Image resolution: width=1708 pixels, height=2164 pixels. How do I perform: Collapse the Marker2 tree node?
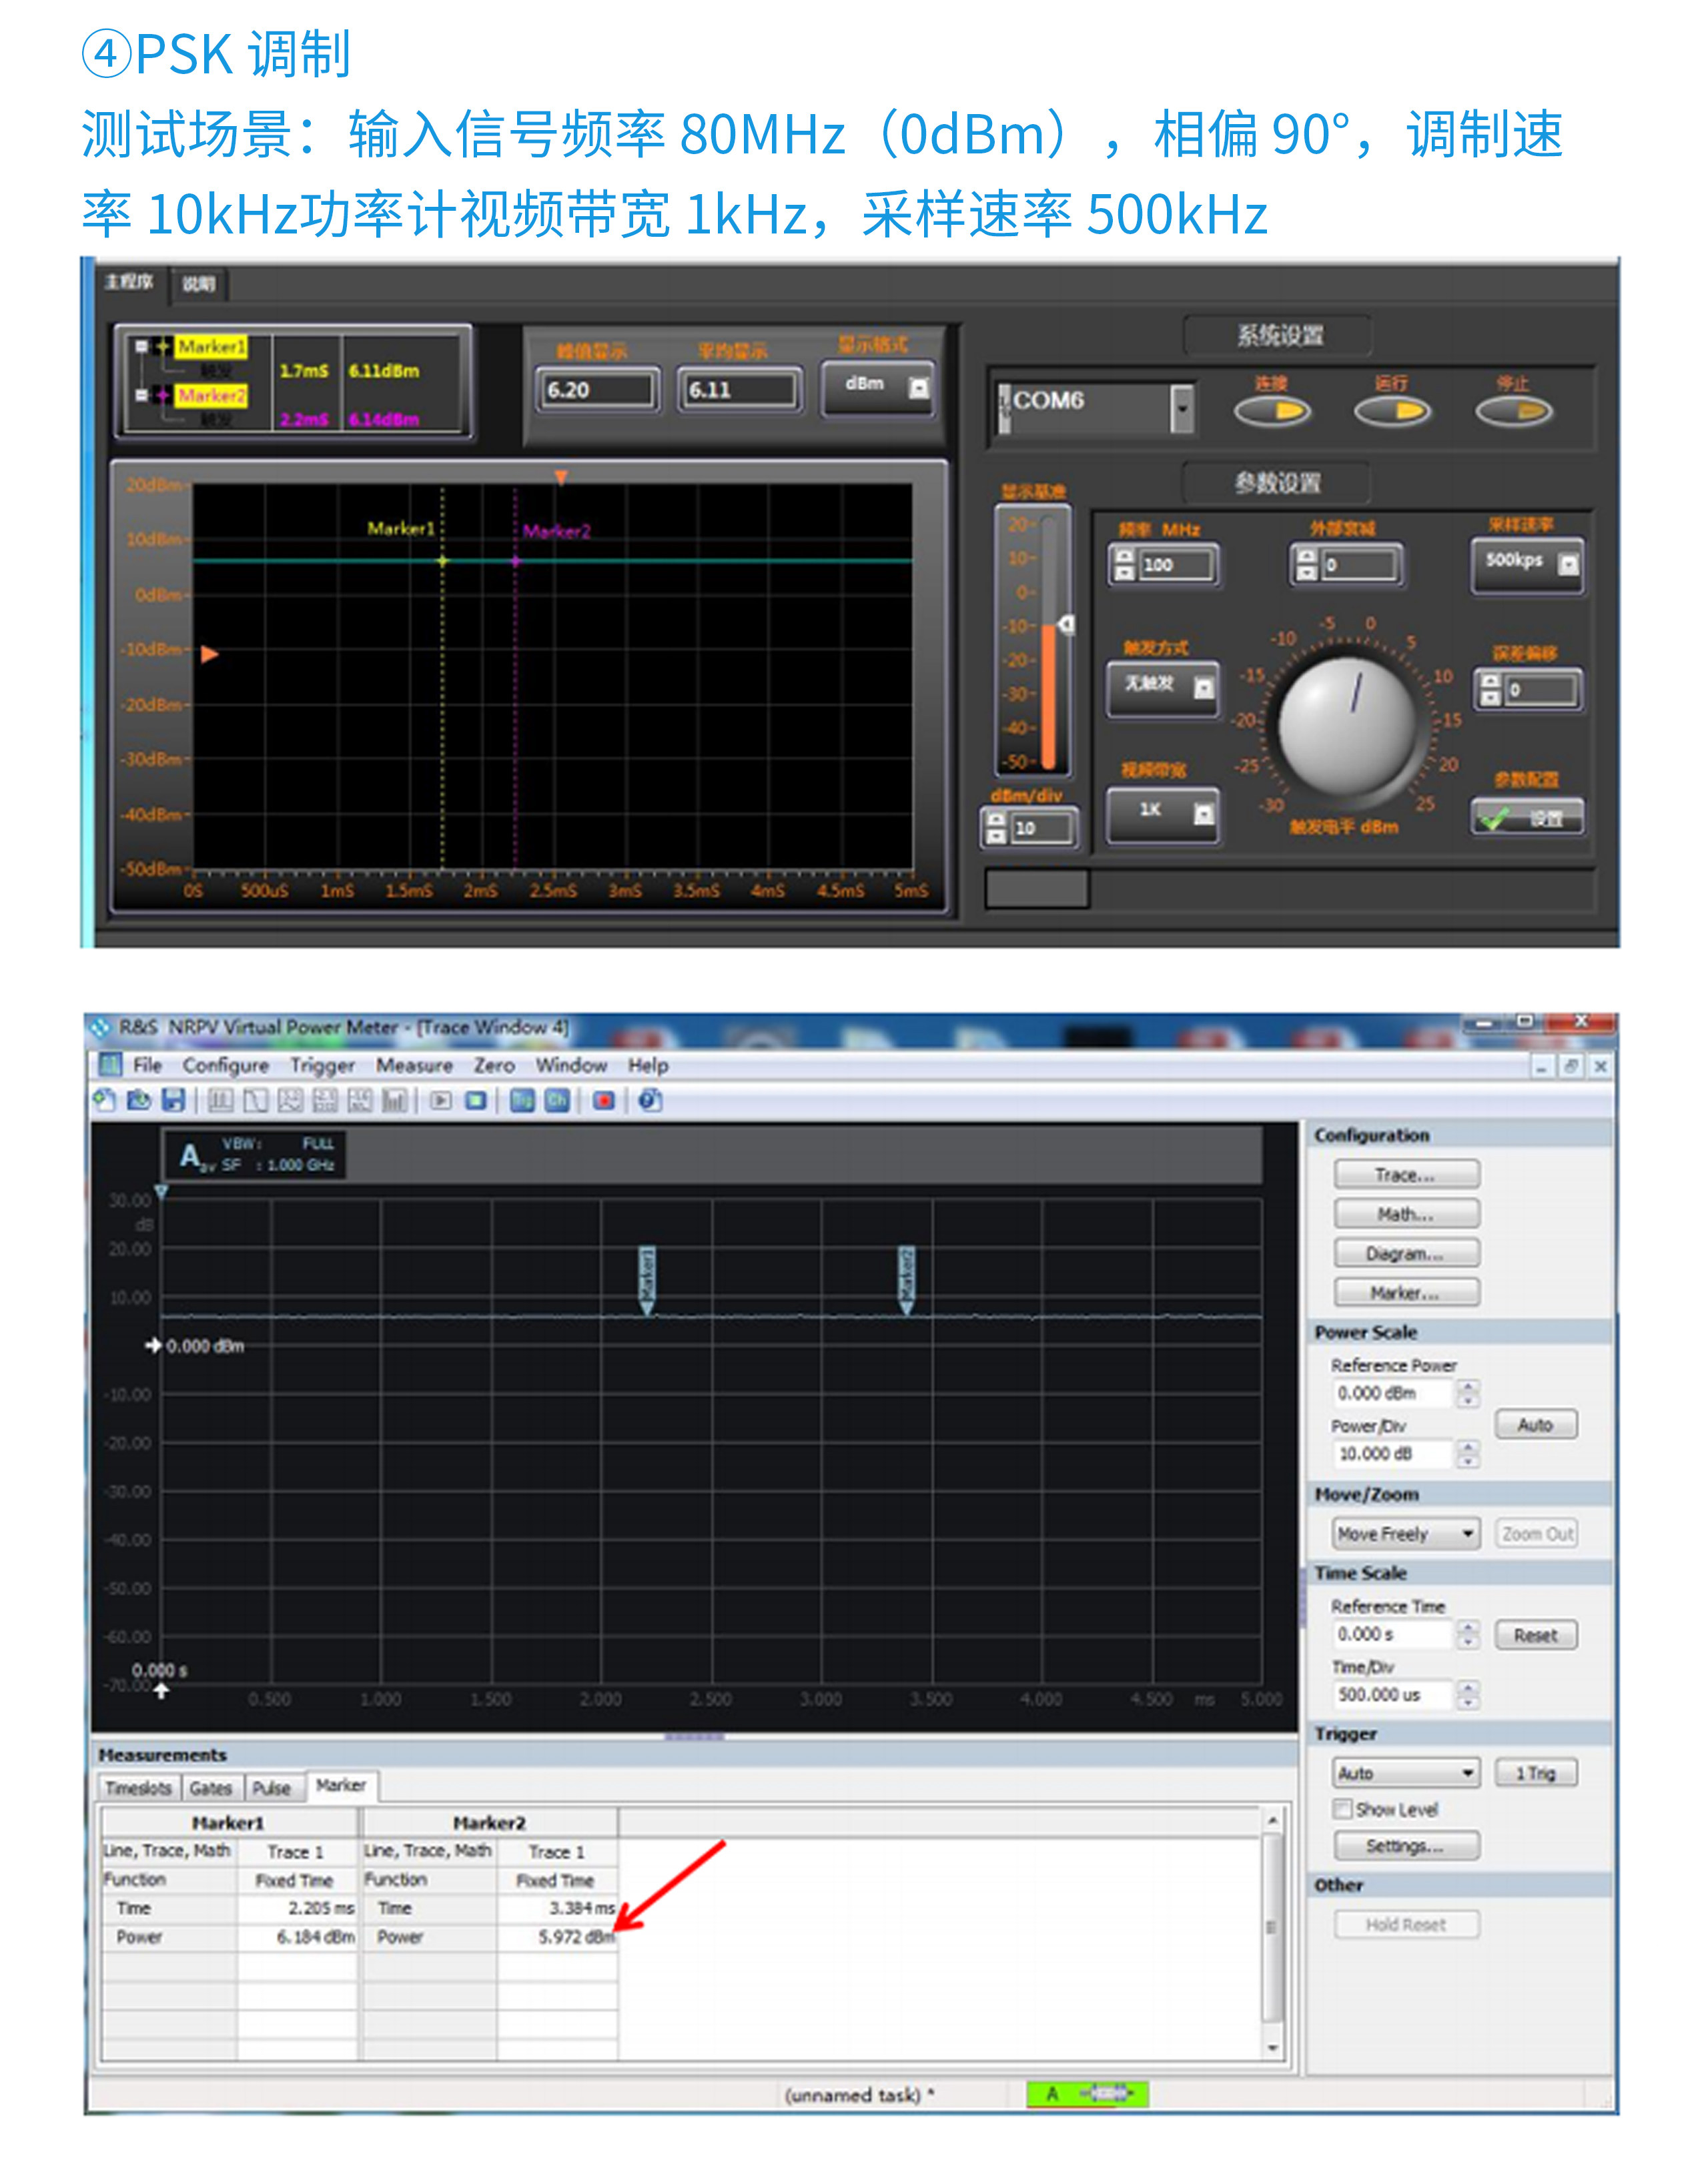tap(141, 396)
